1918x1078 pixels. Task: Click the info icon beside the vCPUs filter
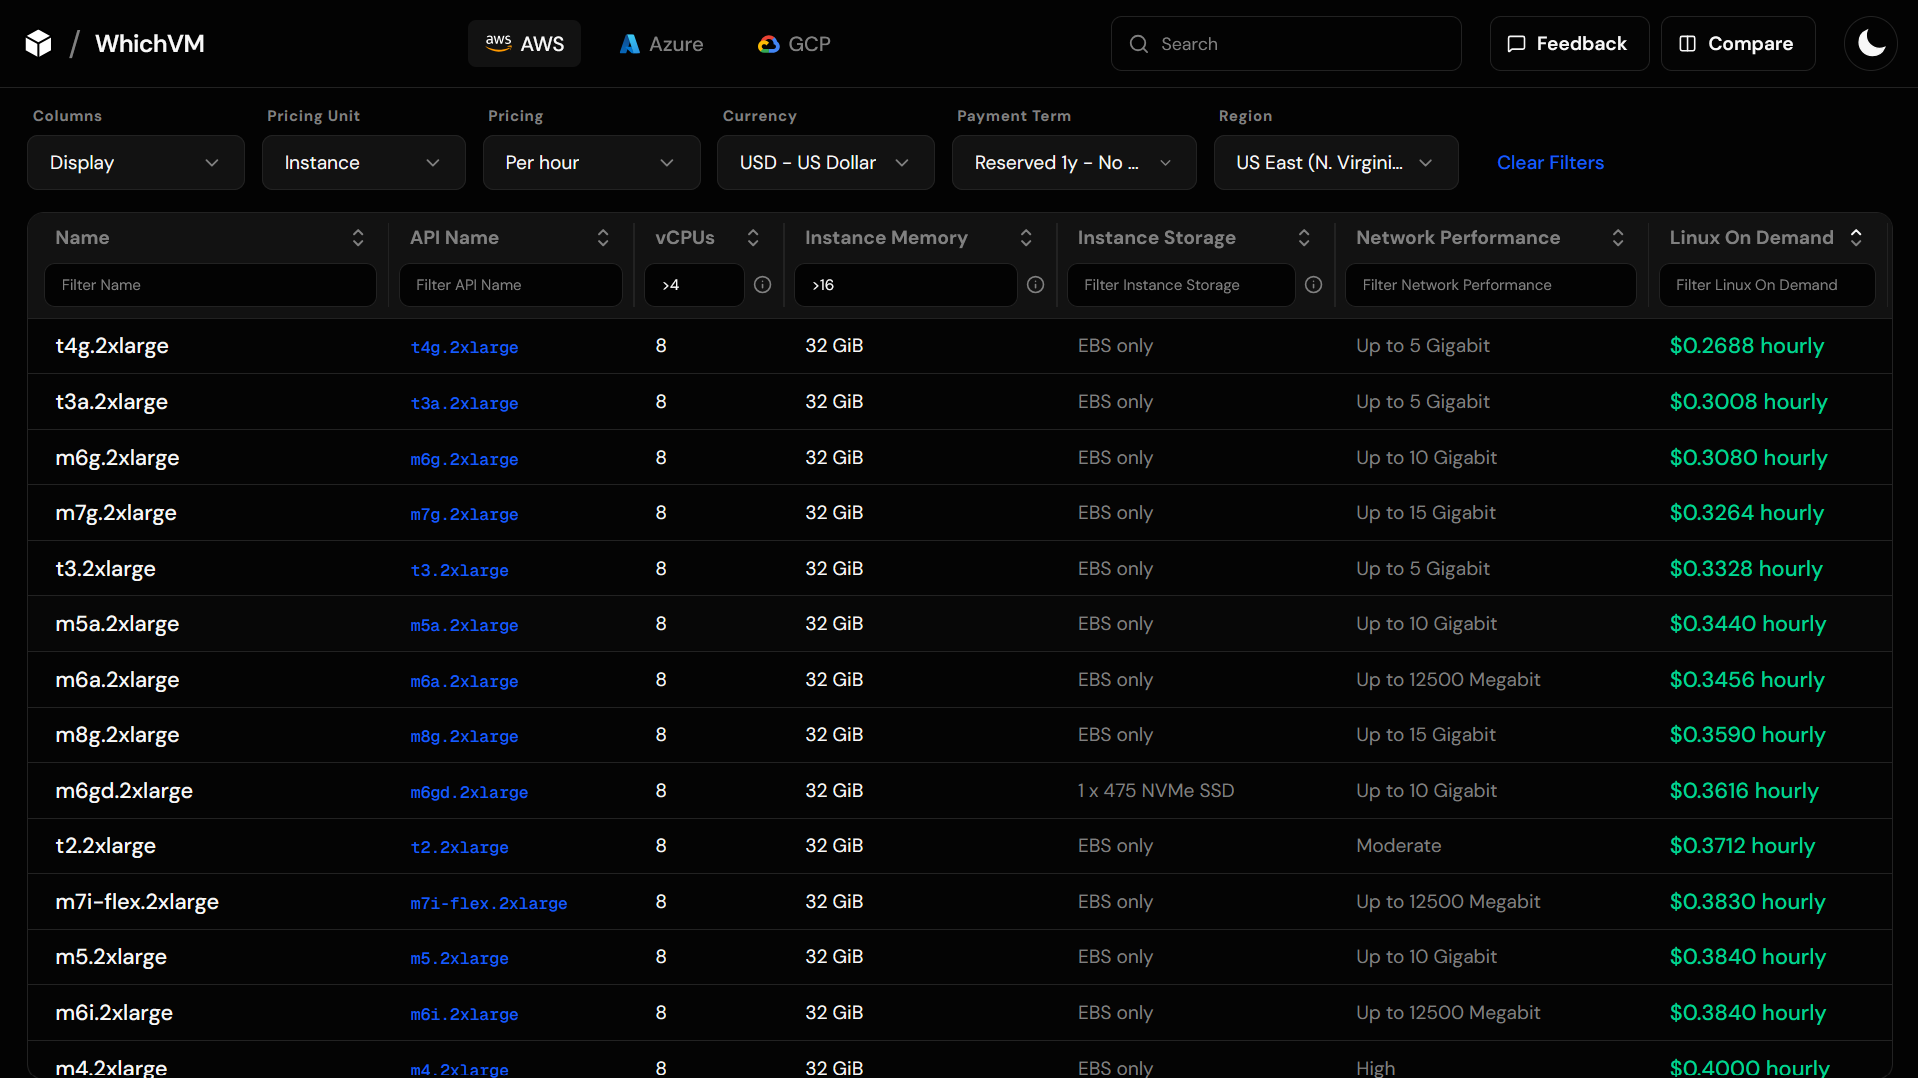[x=763, y=285]
